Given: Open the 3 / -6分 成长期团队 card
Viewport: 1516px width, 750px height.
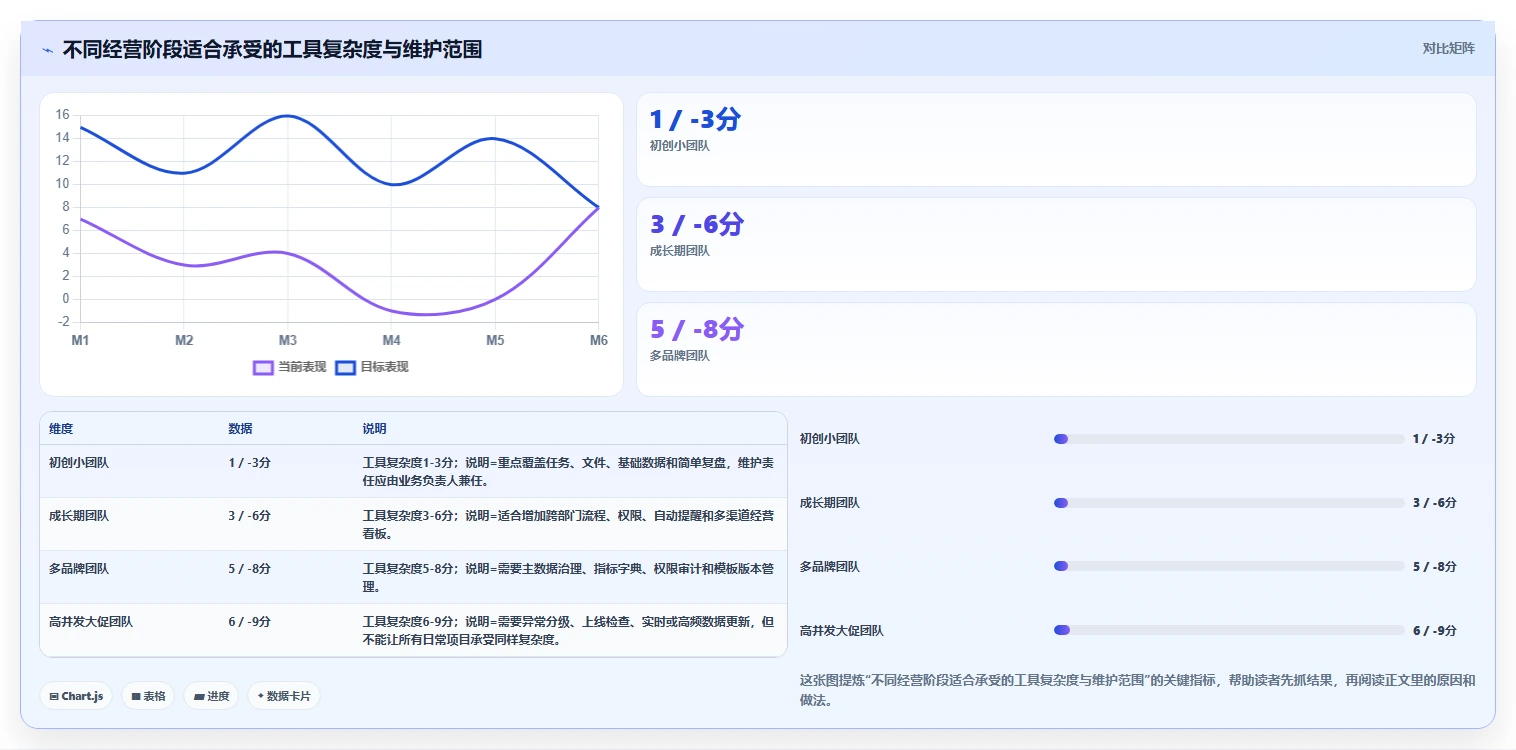Looking at the screenshot, I should tap(1056, 245).
